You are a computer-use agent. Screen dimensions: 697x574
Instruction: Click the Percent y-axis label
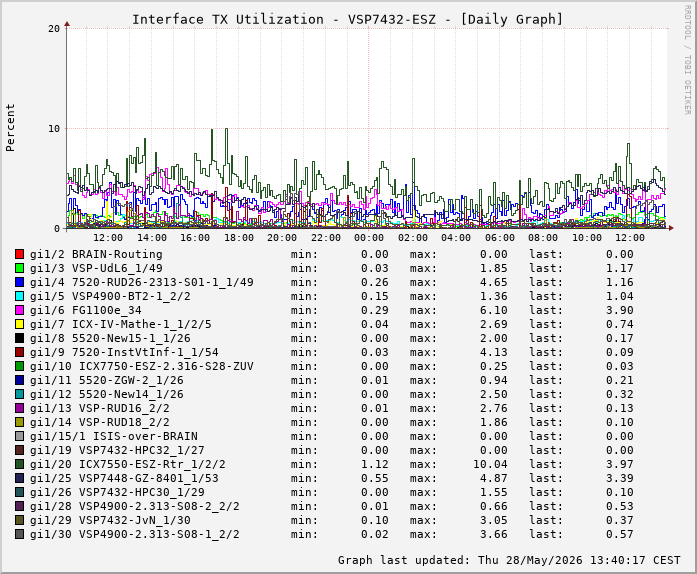click(10, 128)
